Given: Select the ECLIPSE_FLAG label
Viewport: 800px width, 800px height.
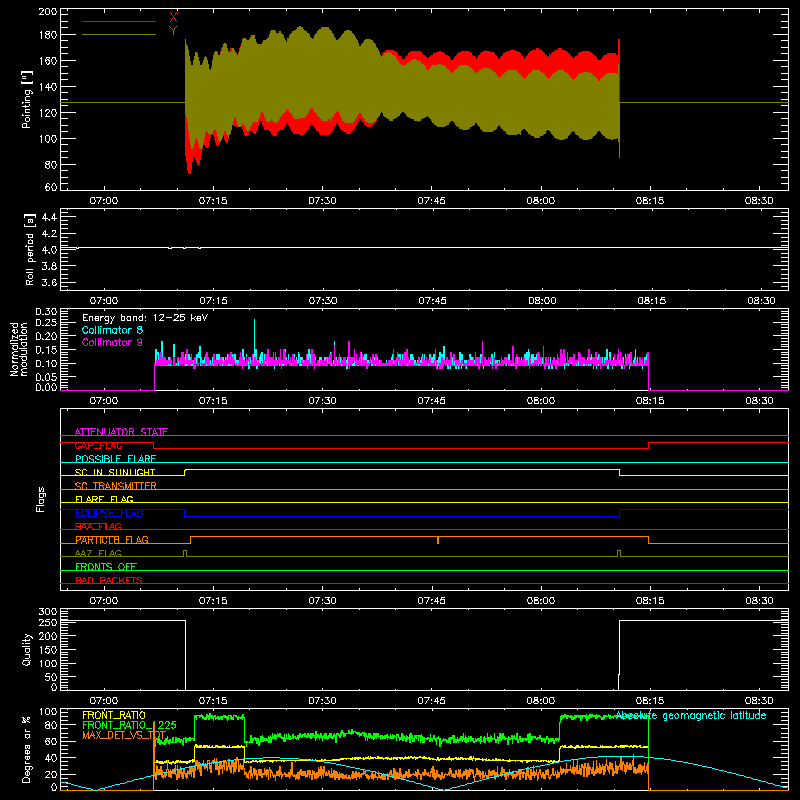Looking at the screenshot, I should click(109, 513).
